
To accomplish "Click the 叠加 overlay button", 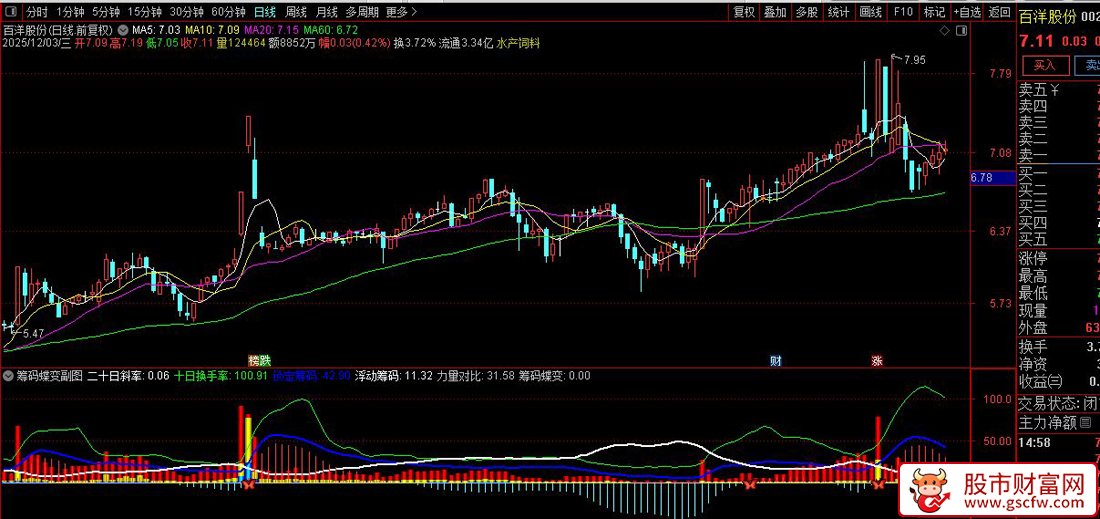I will [x=775, y=12].
